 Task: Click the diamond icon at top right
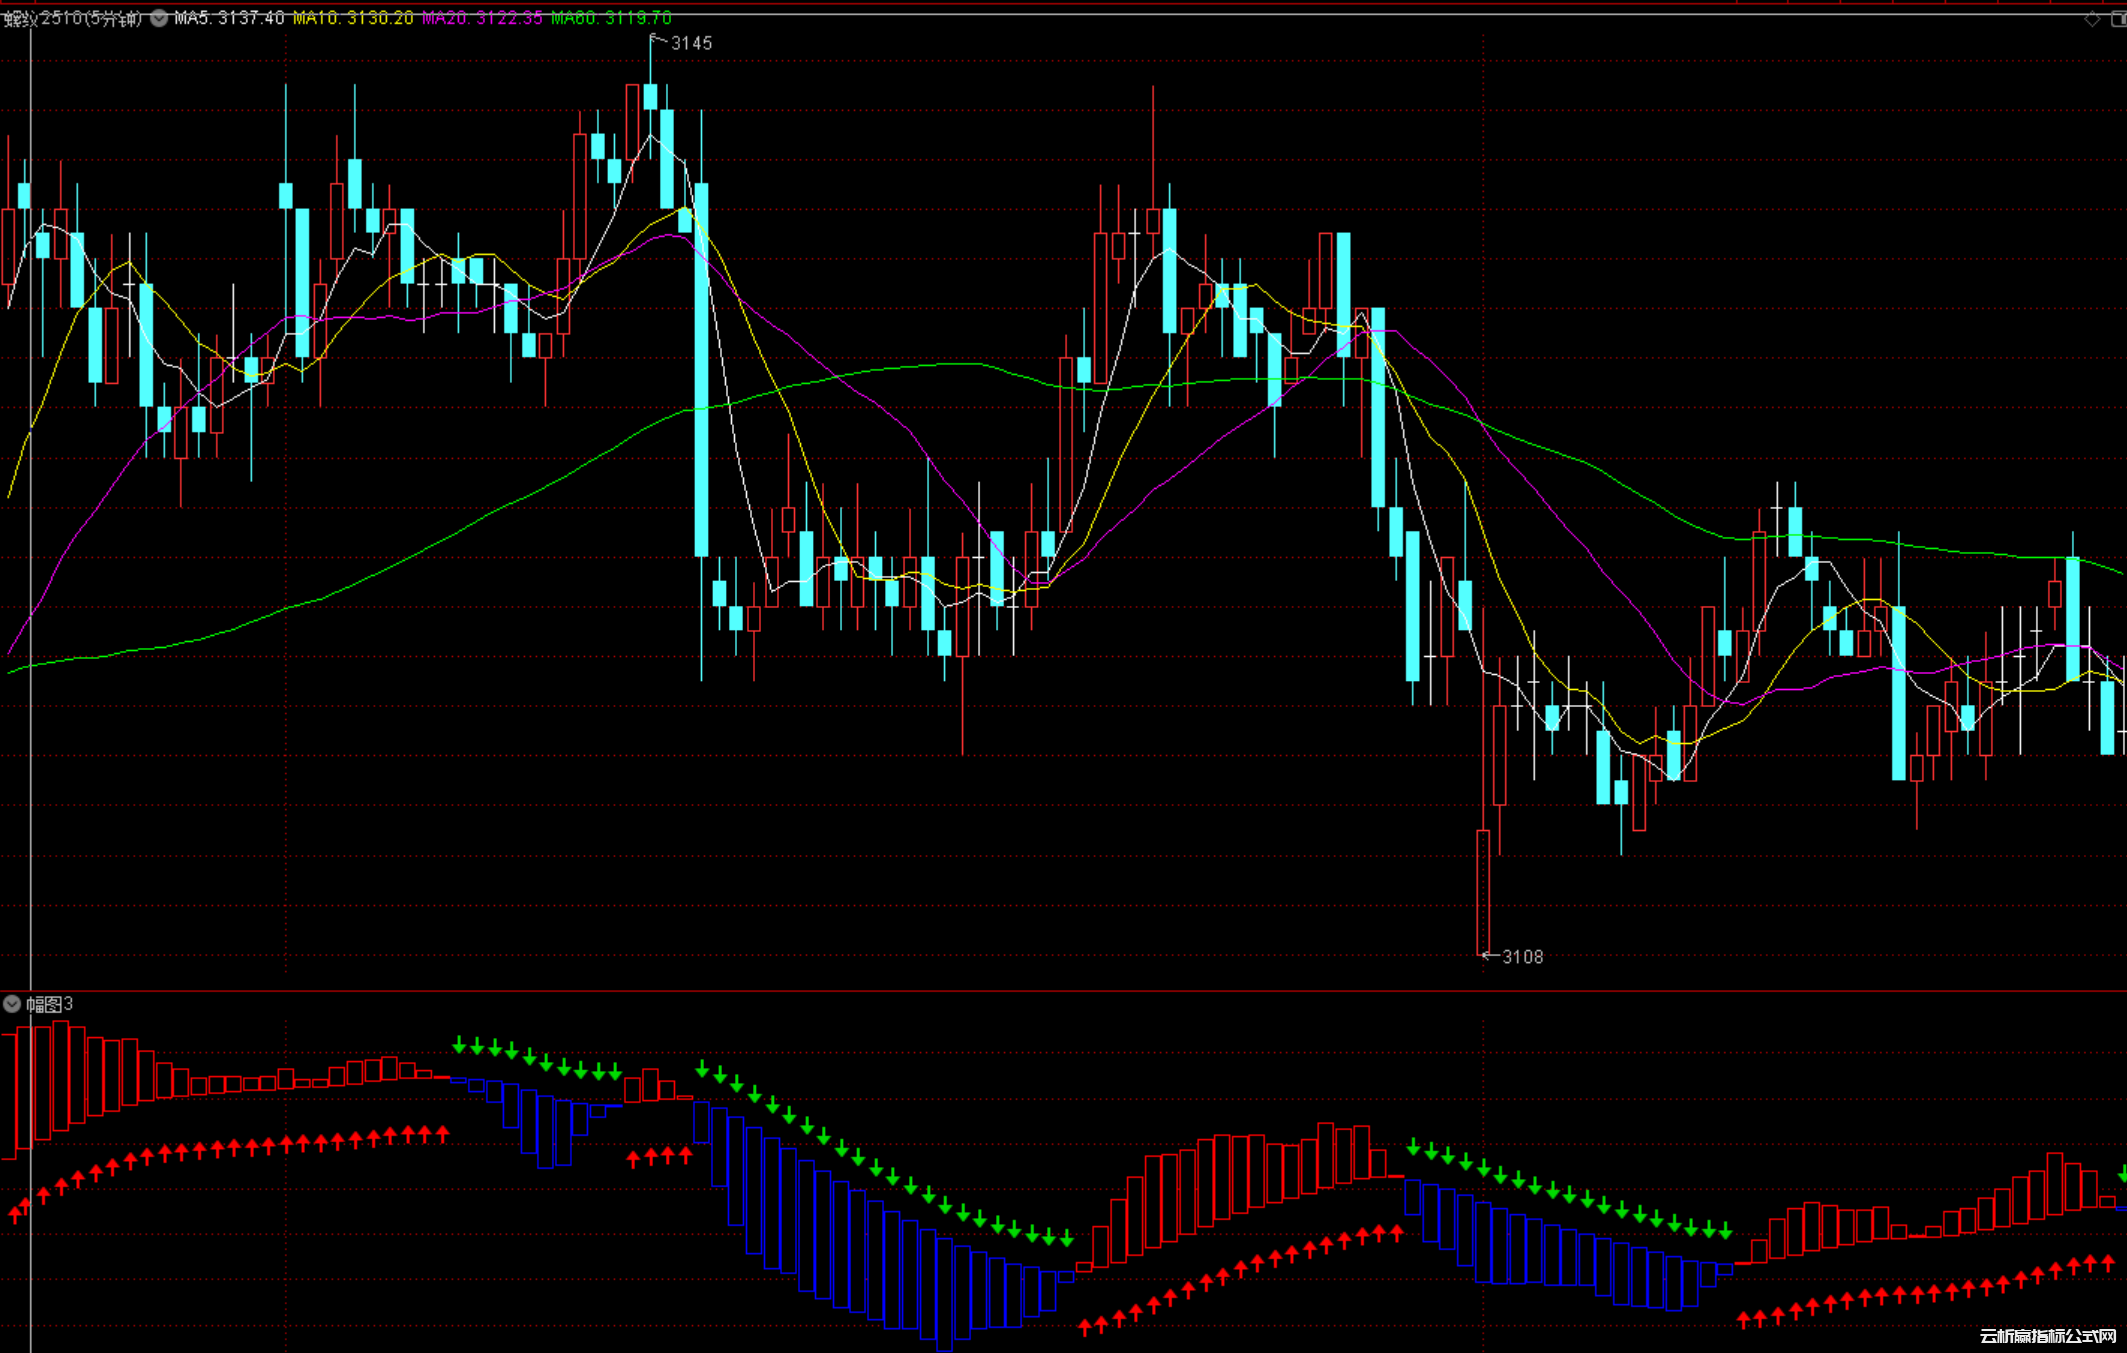[x=2091, y=19]
